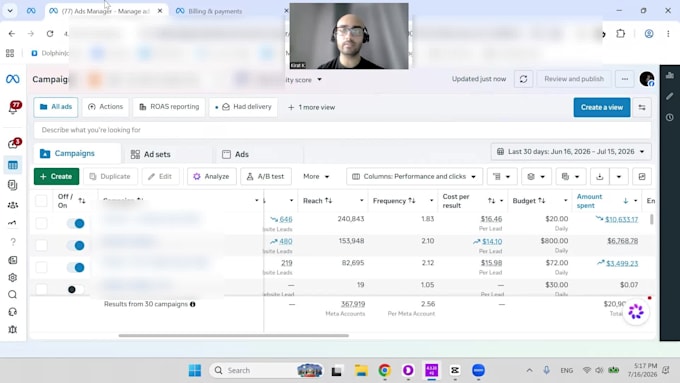Screen dimensions: 680x383
Task: Select the ROAS reporting view
Action: pos(169,107)
